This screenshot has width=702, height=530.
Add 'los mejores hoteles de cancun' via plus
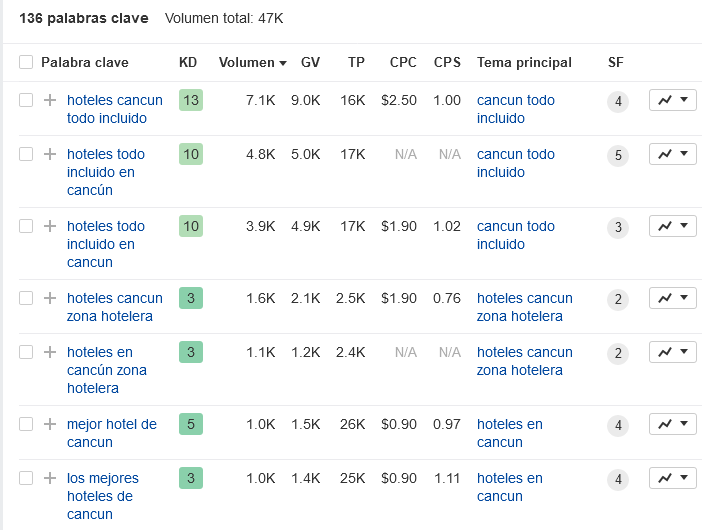(x=50, y=478)
